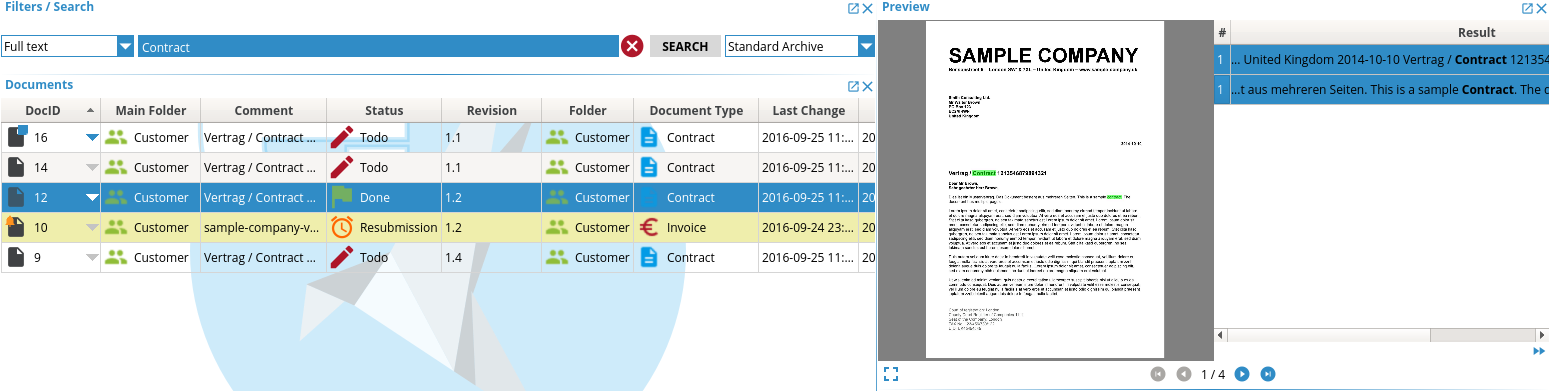Pop out the Documents panel
This screenshot has height=391, width=1549.
[853, 87]
